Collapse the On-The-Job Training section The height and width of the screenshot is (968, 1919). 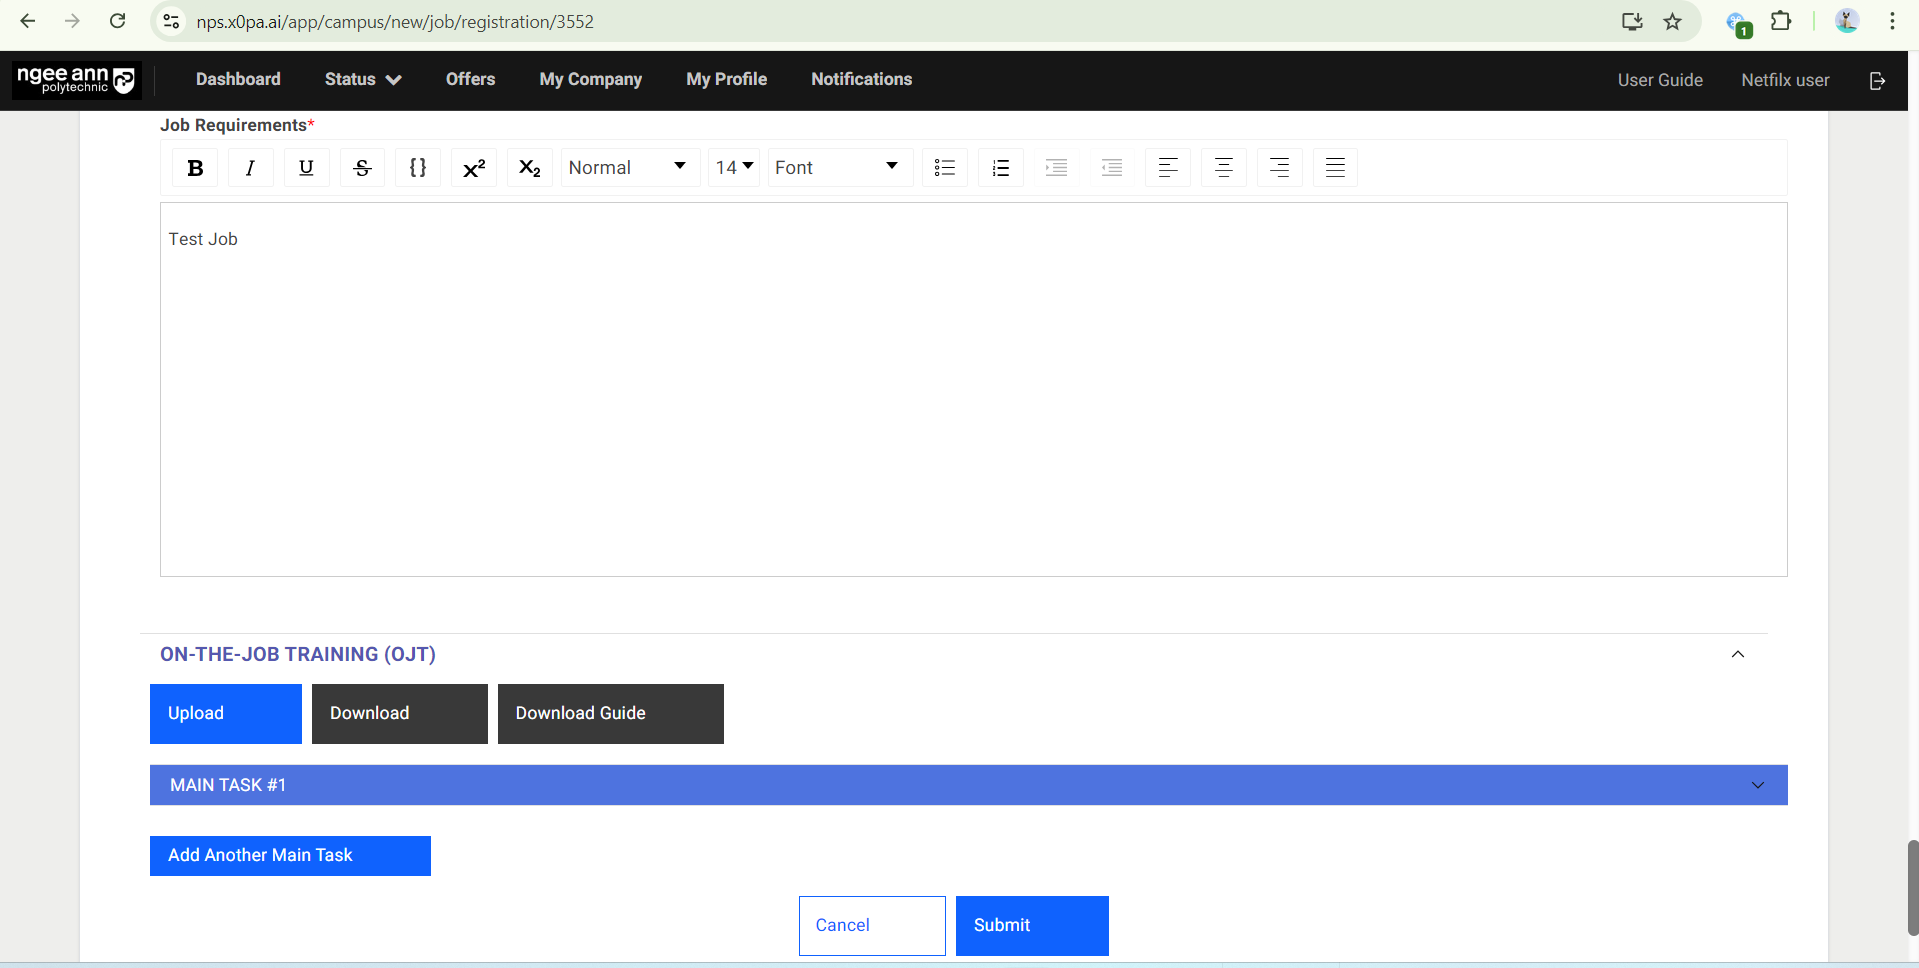(1737, 654)
